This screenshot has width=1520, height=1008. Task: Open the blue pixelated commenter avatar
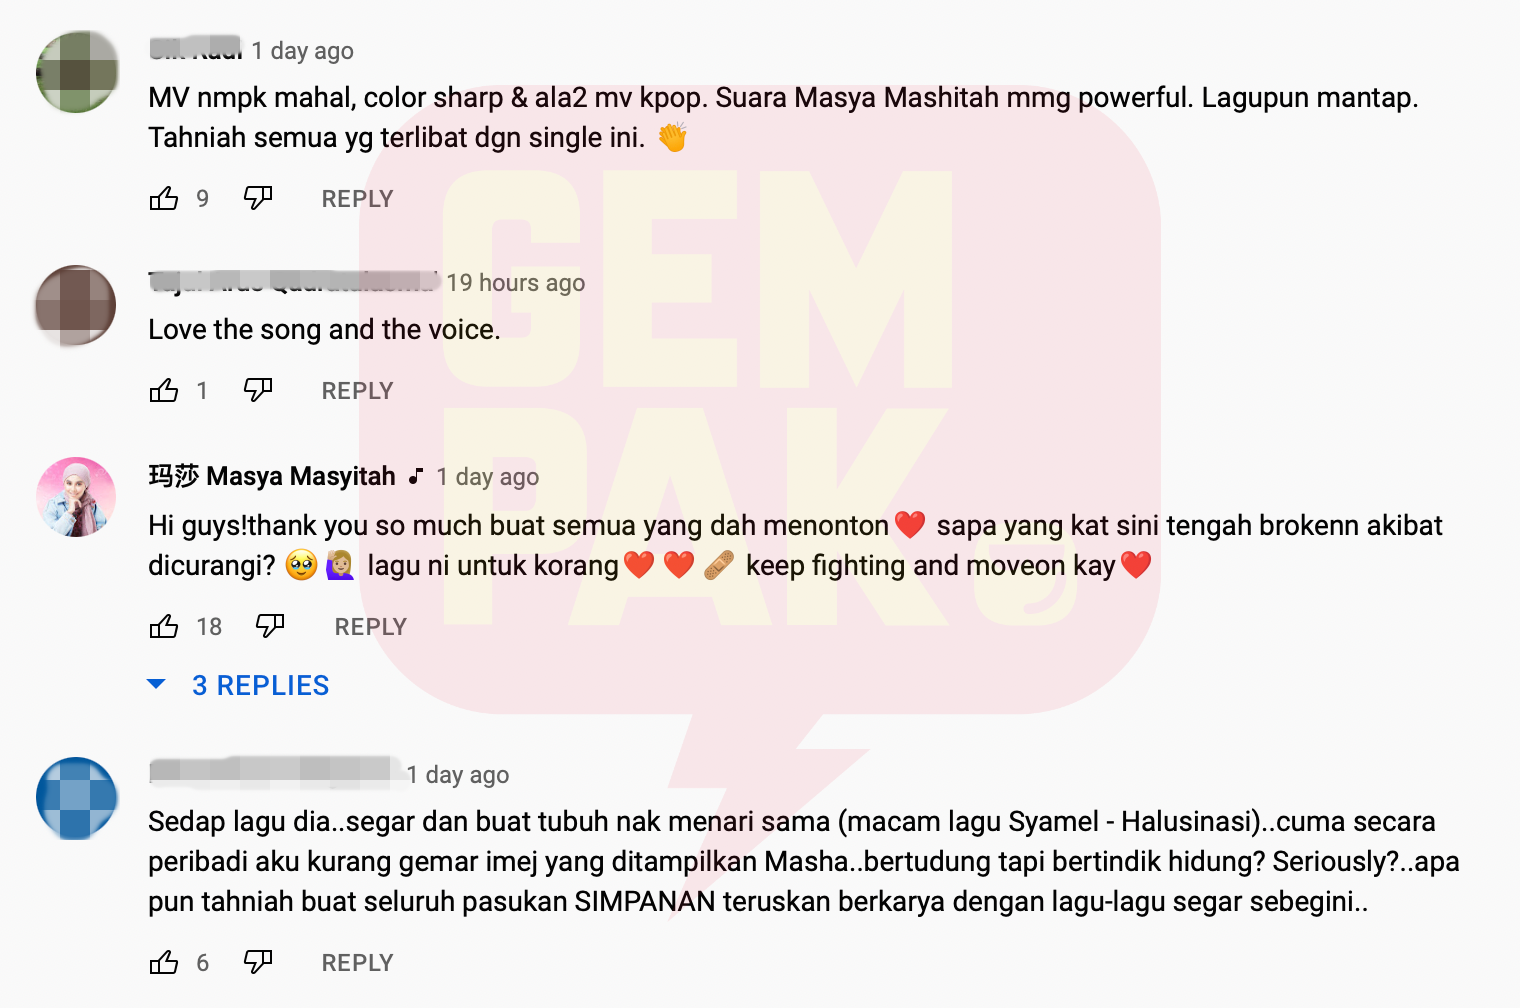coord(77,798)
